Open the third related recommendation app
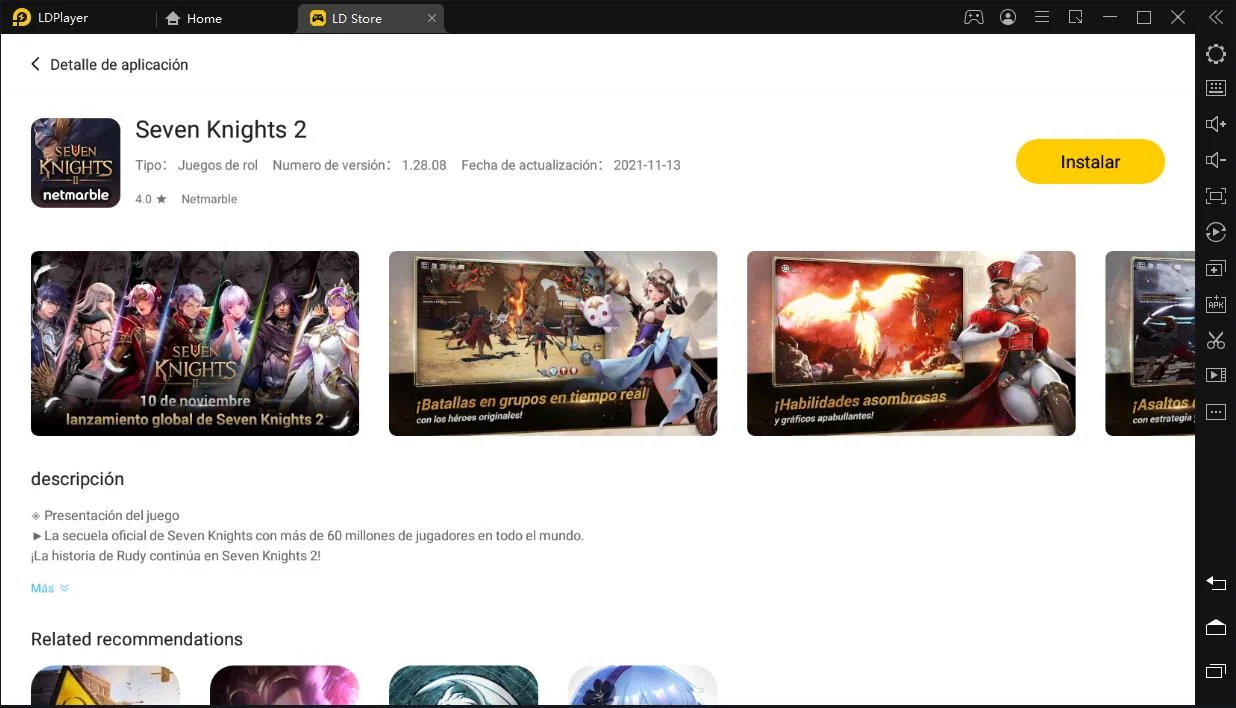1236x708 pixels. 463,686
